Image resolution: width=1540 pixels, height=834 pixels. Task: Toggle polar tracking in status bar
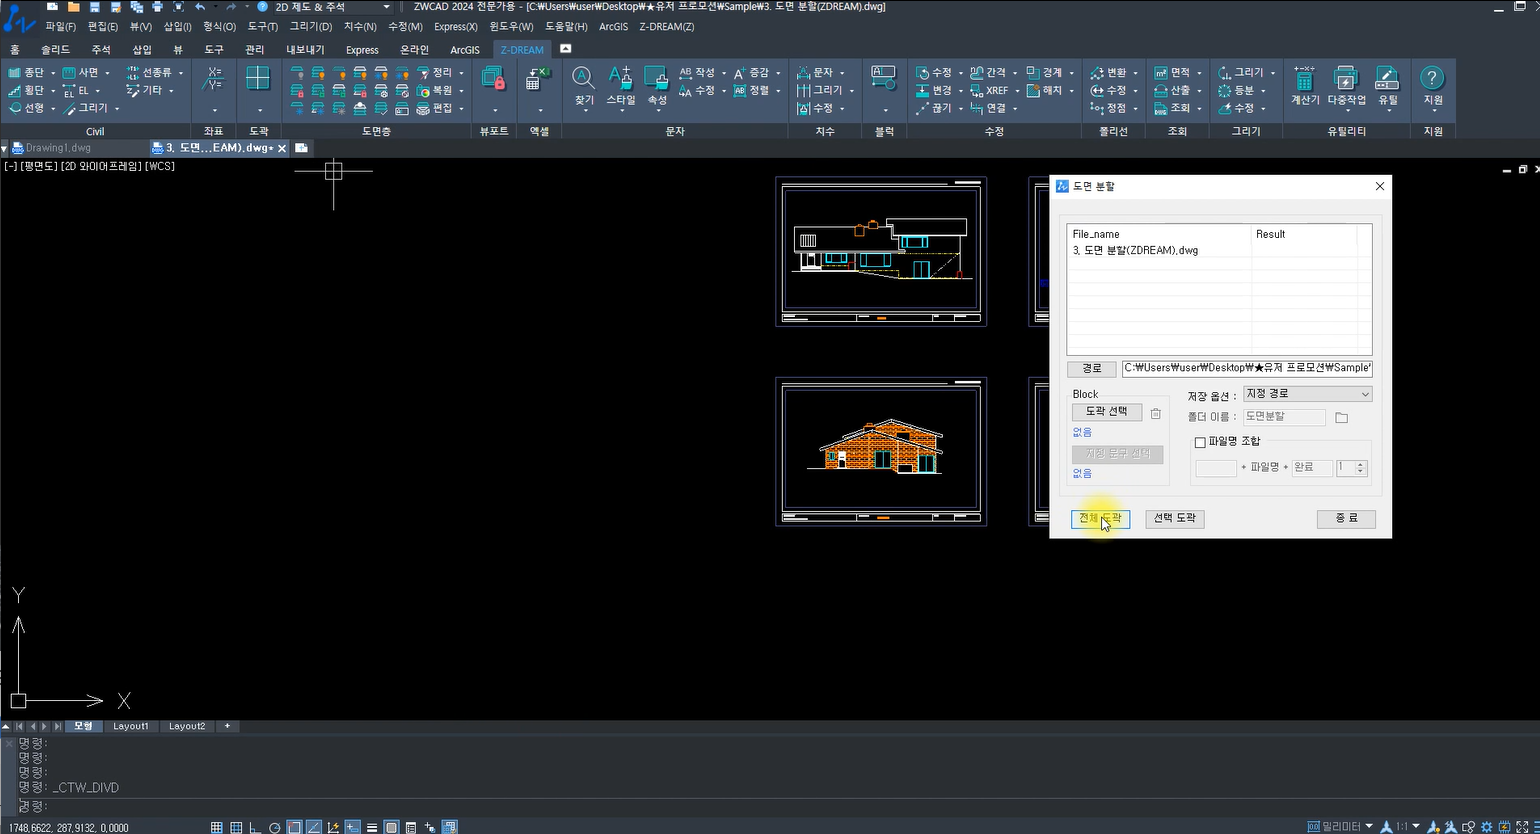275,827
